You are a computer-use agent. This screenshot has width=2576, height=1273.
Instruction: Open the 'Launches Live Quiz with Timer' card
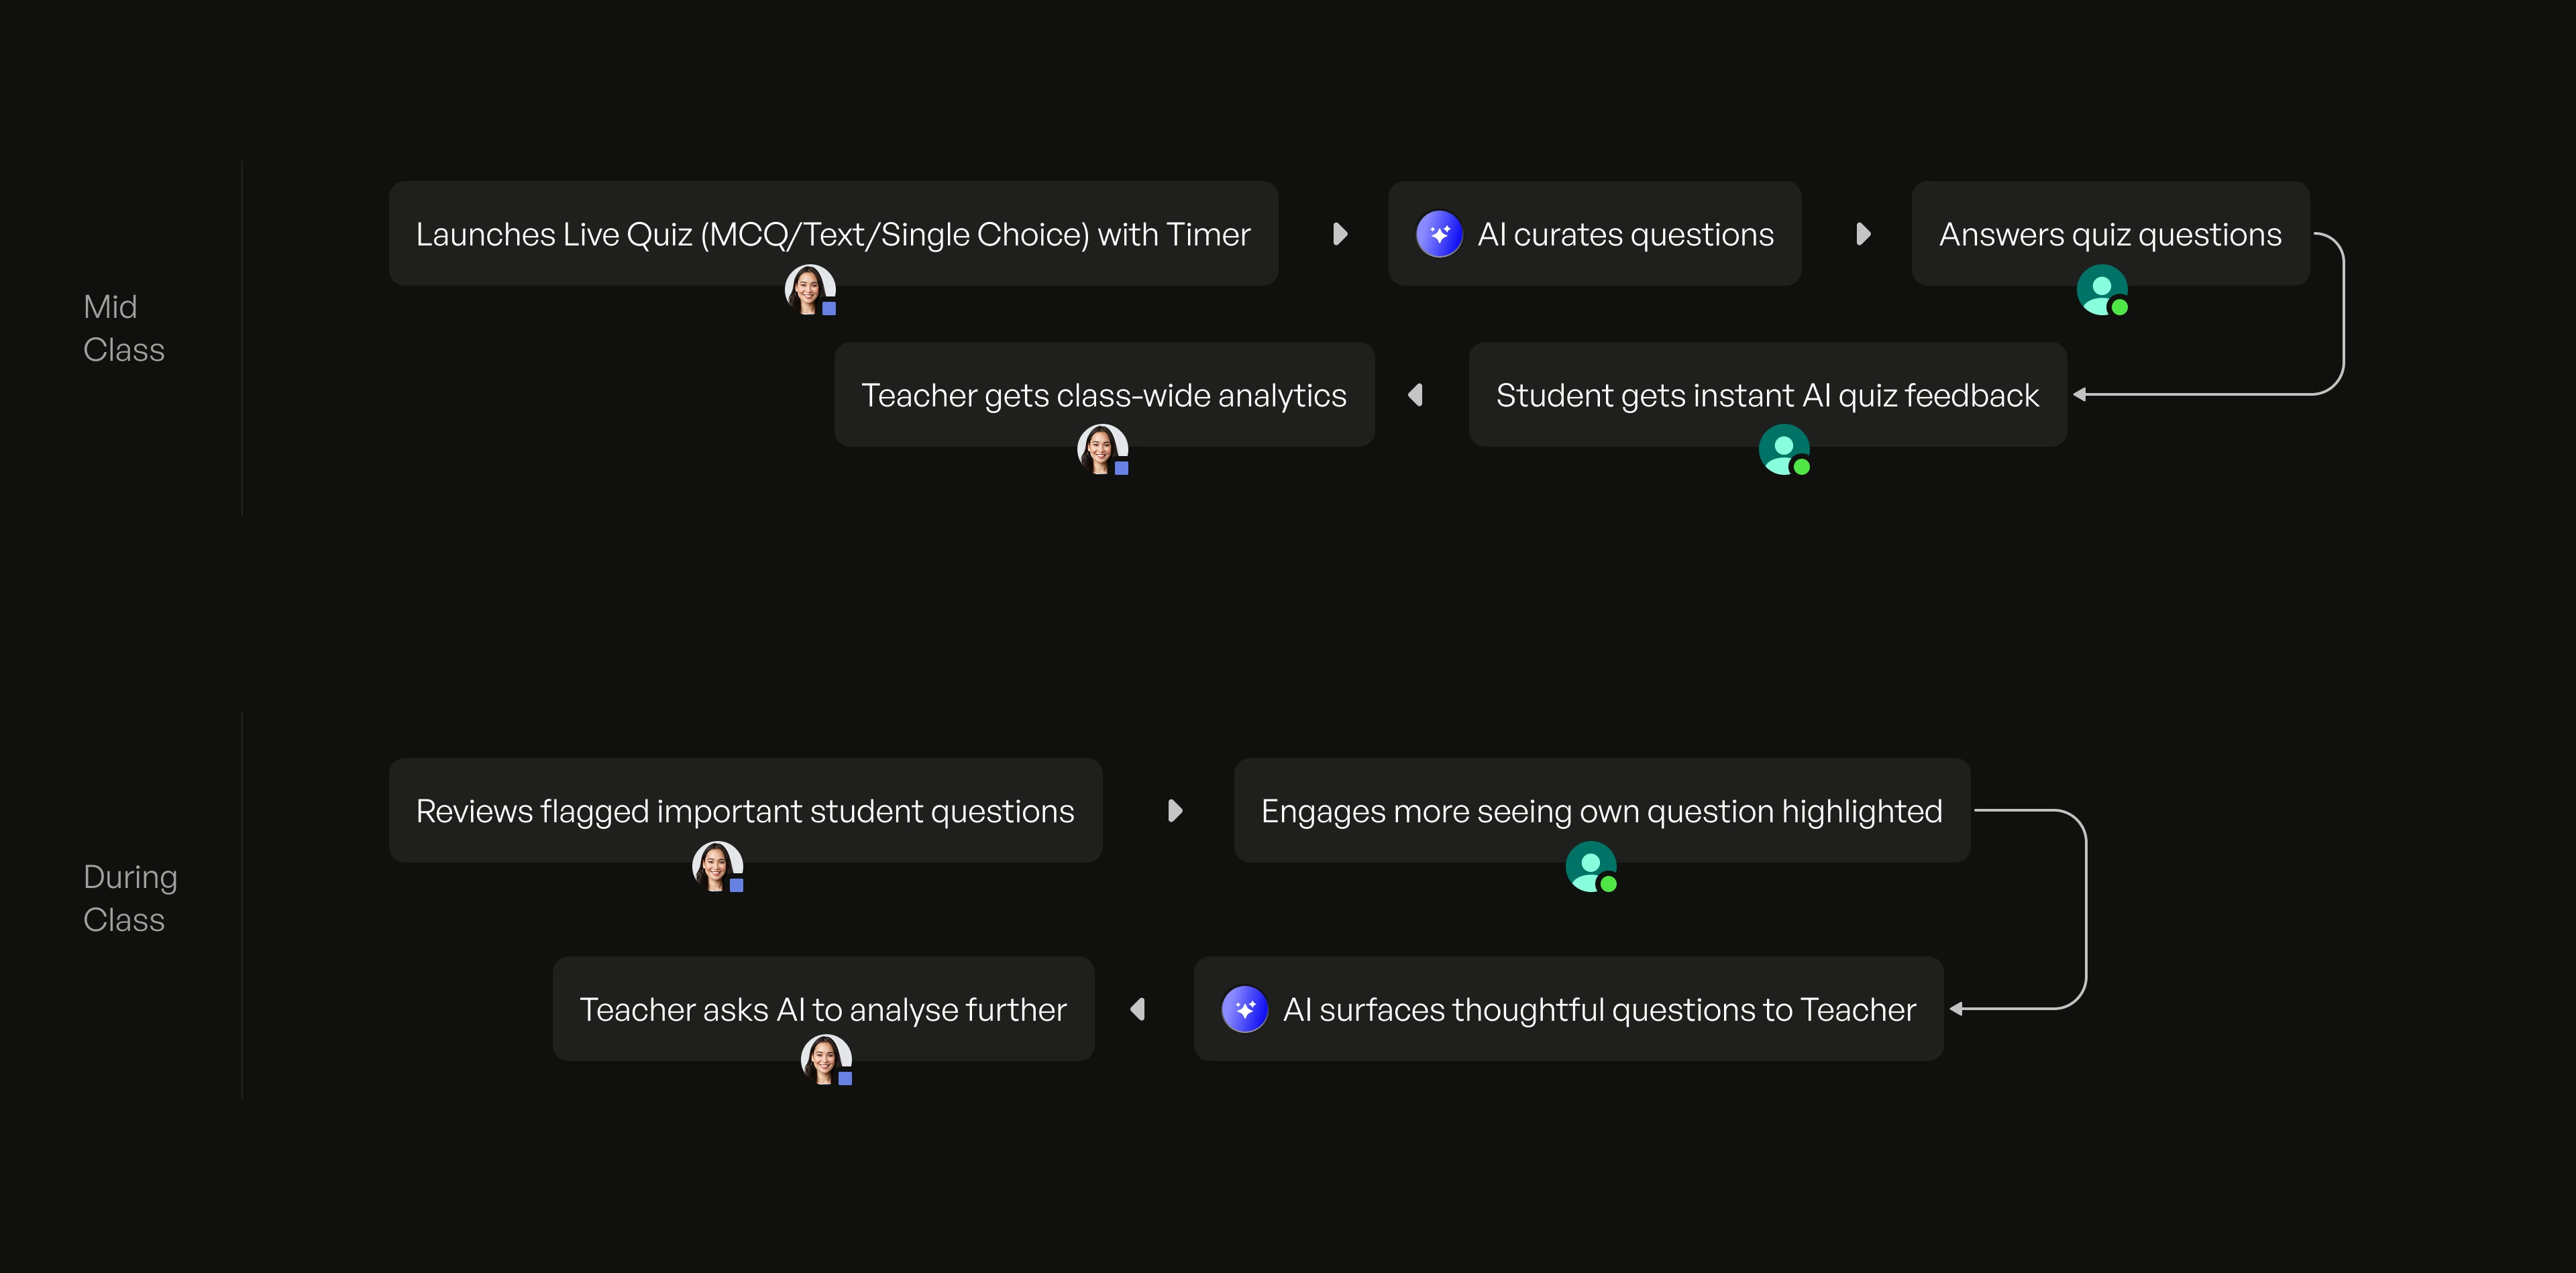coord(833,234)
